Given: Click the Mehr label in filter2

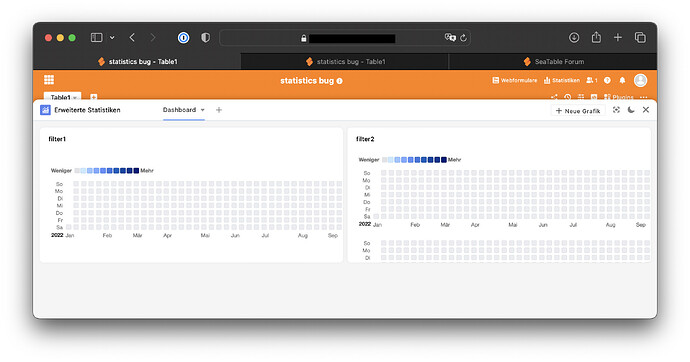Looking at the screenshot, I should pos(455,160).
